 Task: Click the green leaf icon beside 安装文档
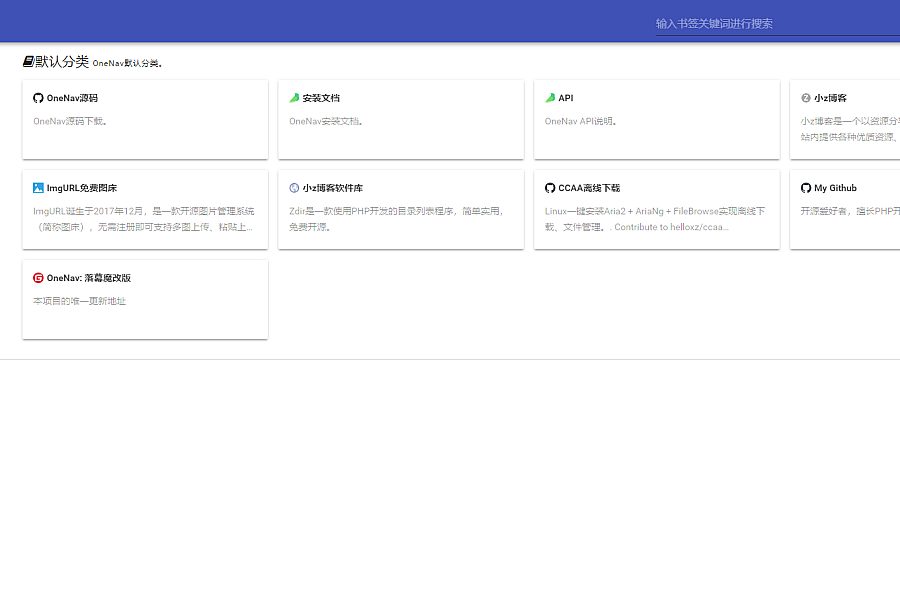(294, 98)
